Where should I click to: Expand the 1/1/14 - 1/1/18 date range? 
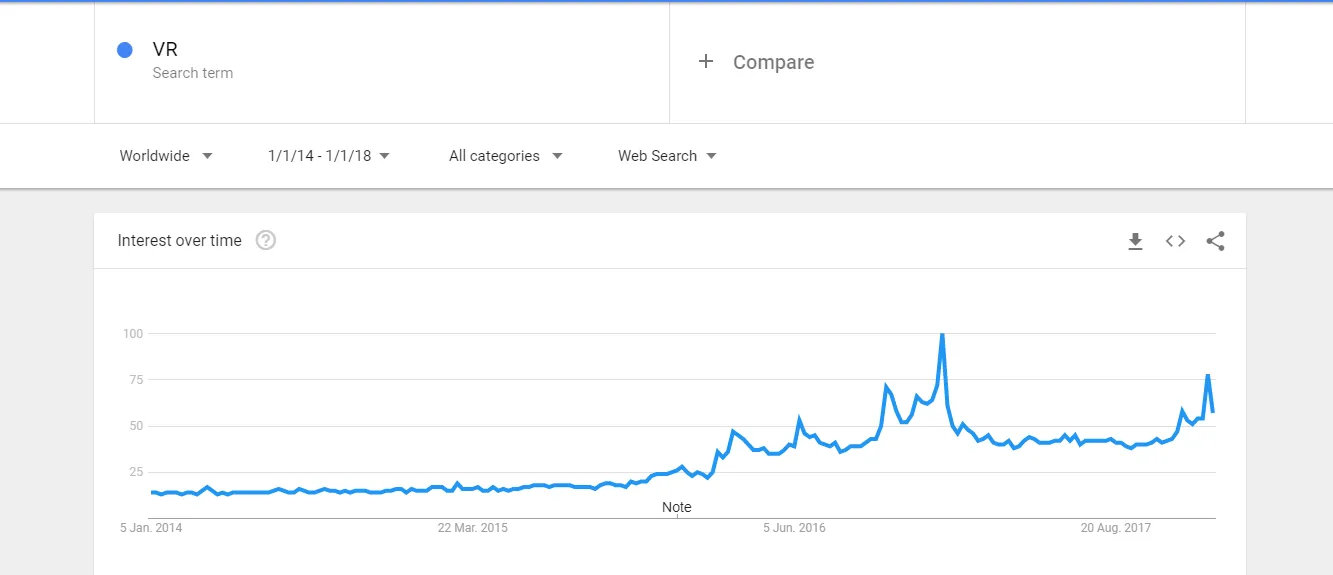click(329, 156)
